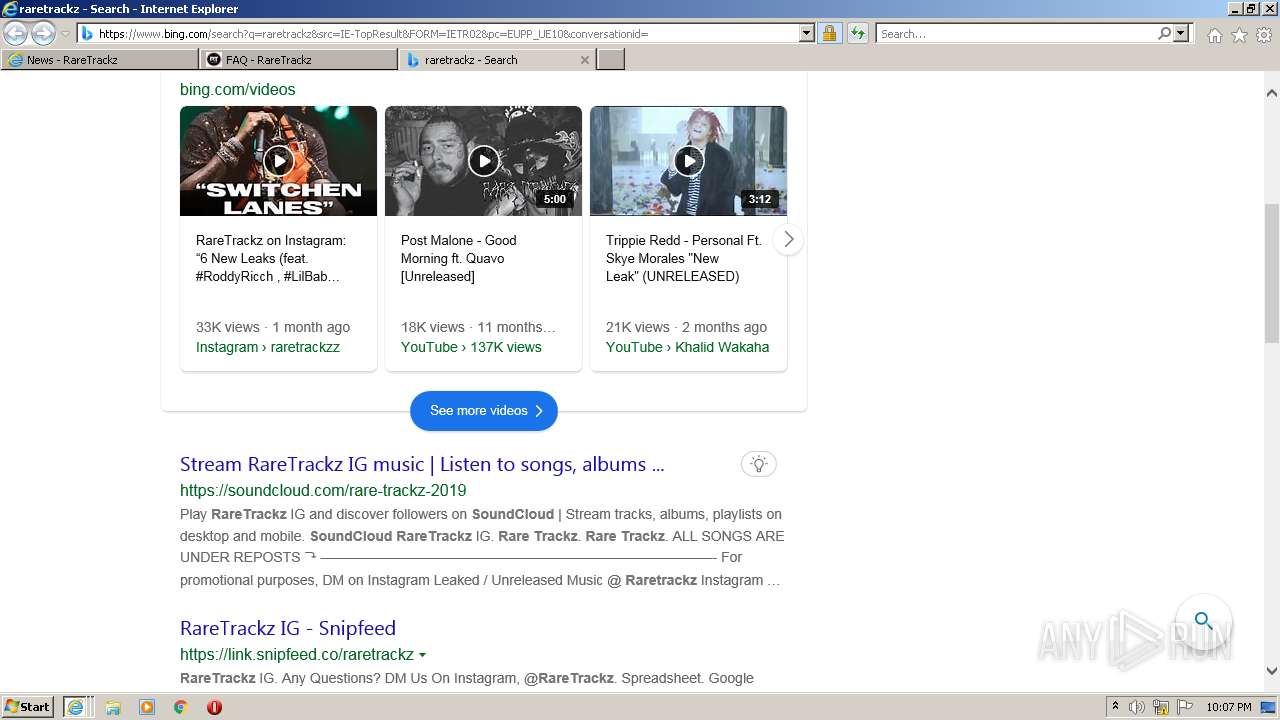Click the lightbulb insights icon
Viewport: 1280px width, 720px height.
[759, 464]
